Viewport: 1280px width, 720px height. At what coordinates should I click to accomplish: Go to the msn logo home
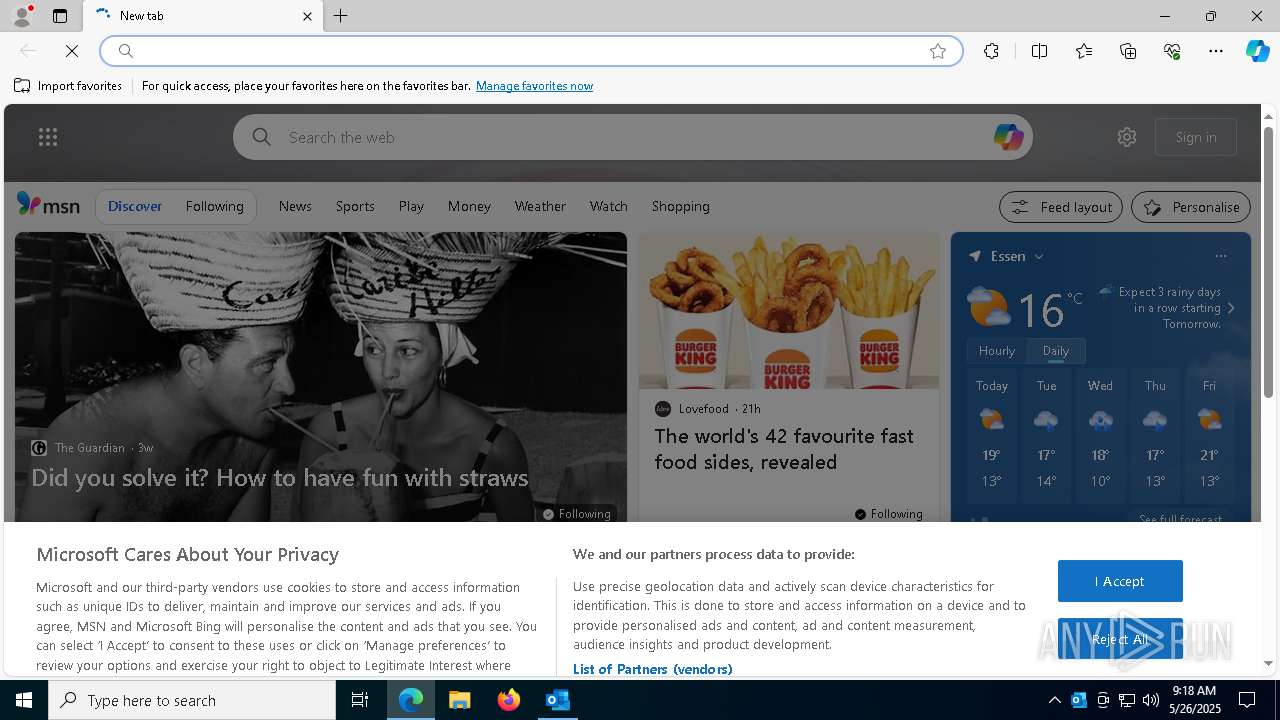click(x=48, y=205)
